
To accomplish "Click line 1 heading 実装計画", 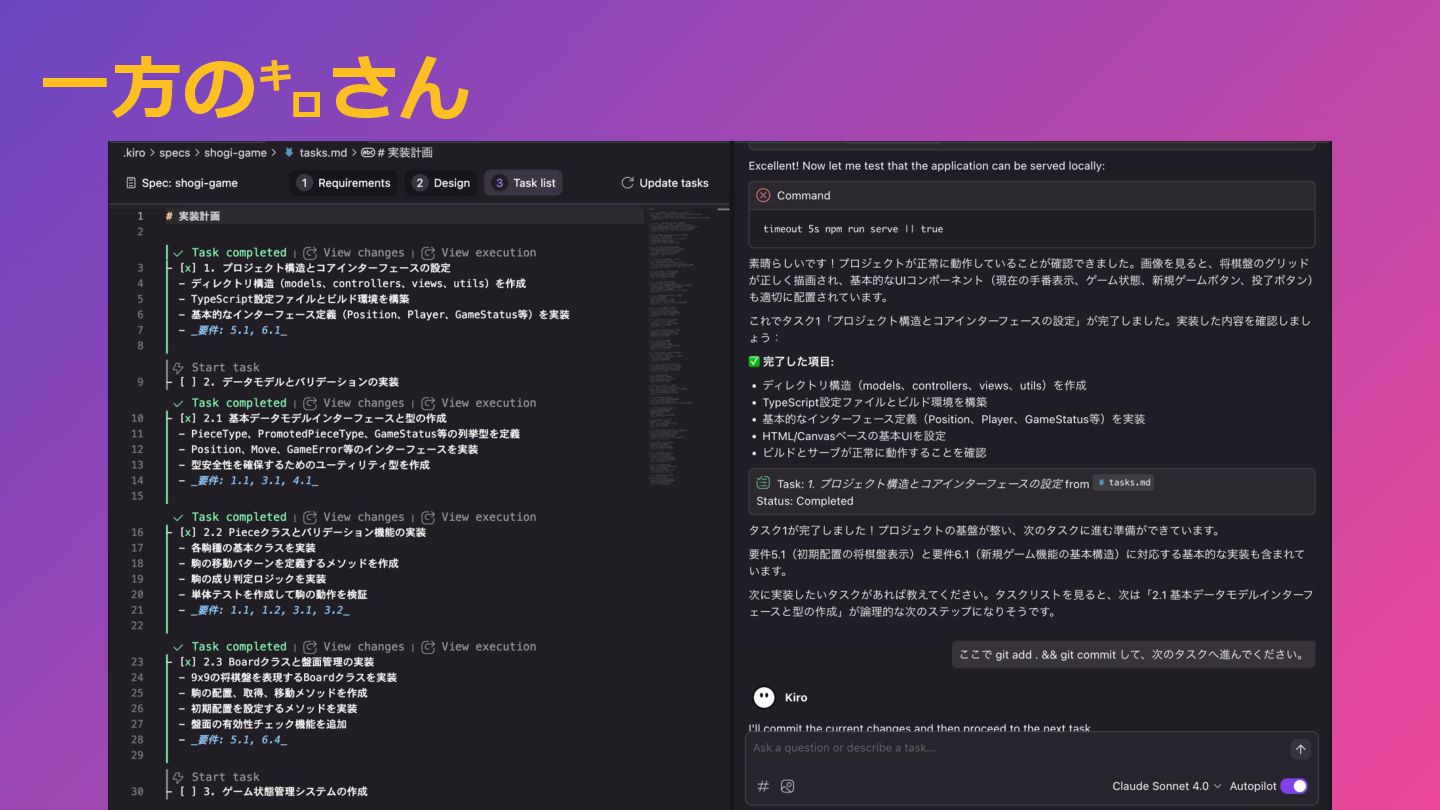I will (193, 216).
